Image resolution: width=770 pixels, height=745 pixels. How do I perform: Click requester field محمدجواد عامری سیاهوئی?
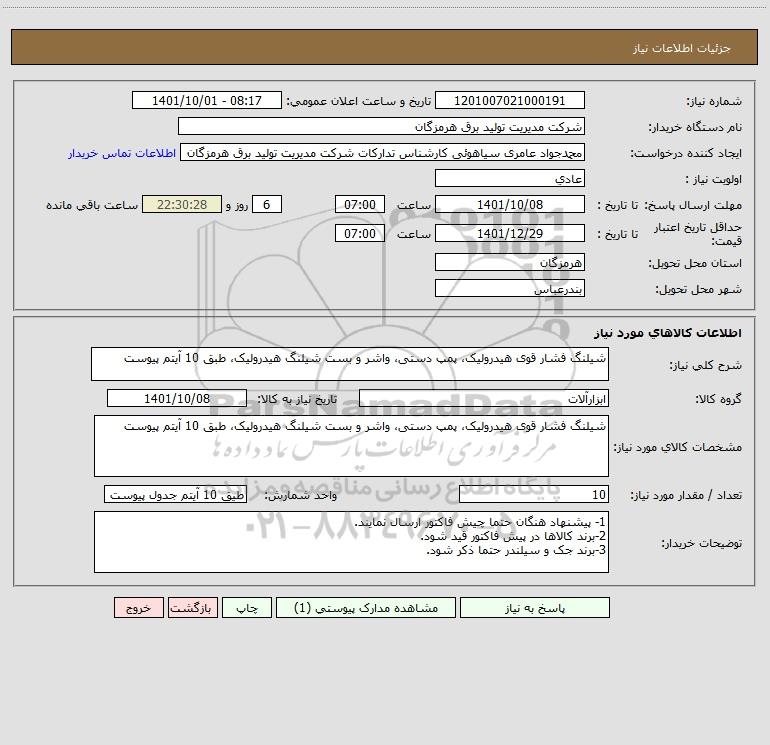(x=383, y=153)
